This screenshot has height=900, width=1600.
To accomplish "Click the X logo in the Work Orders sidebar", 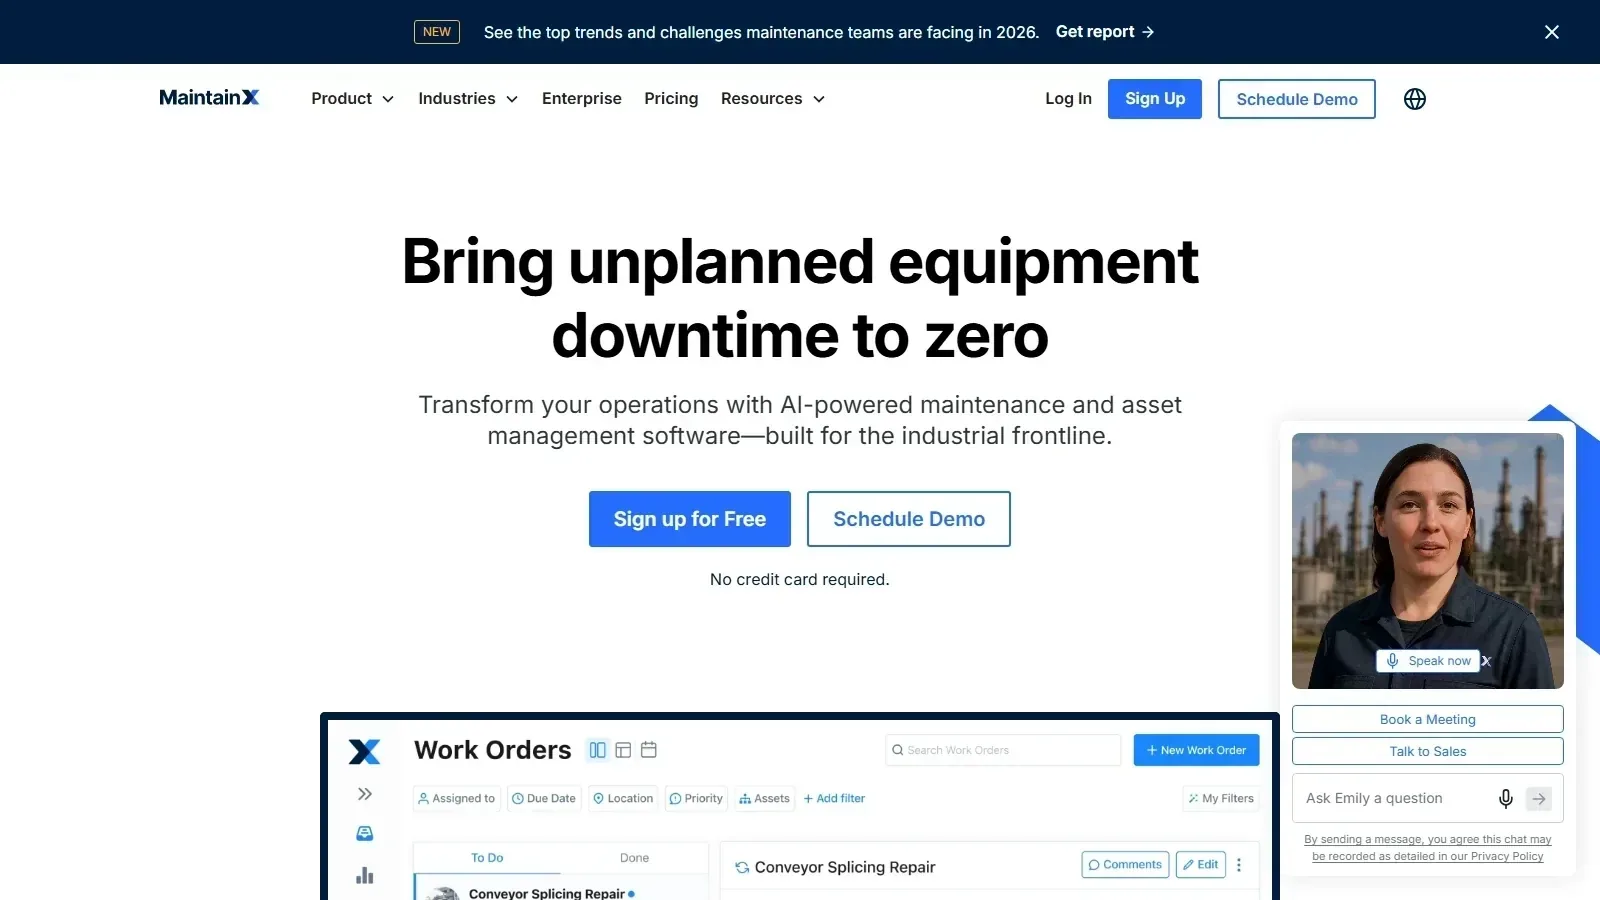I will (x=365, y=751).
